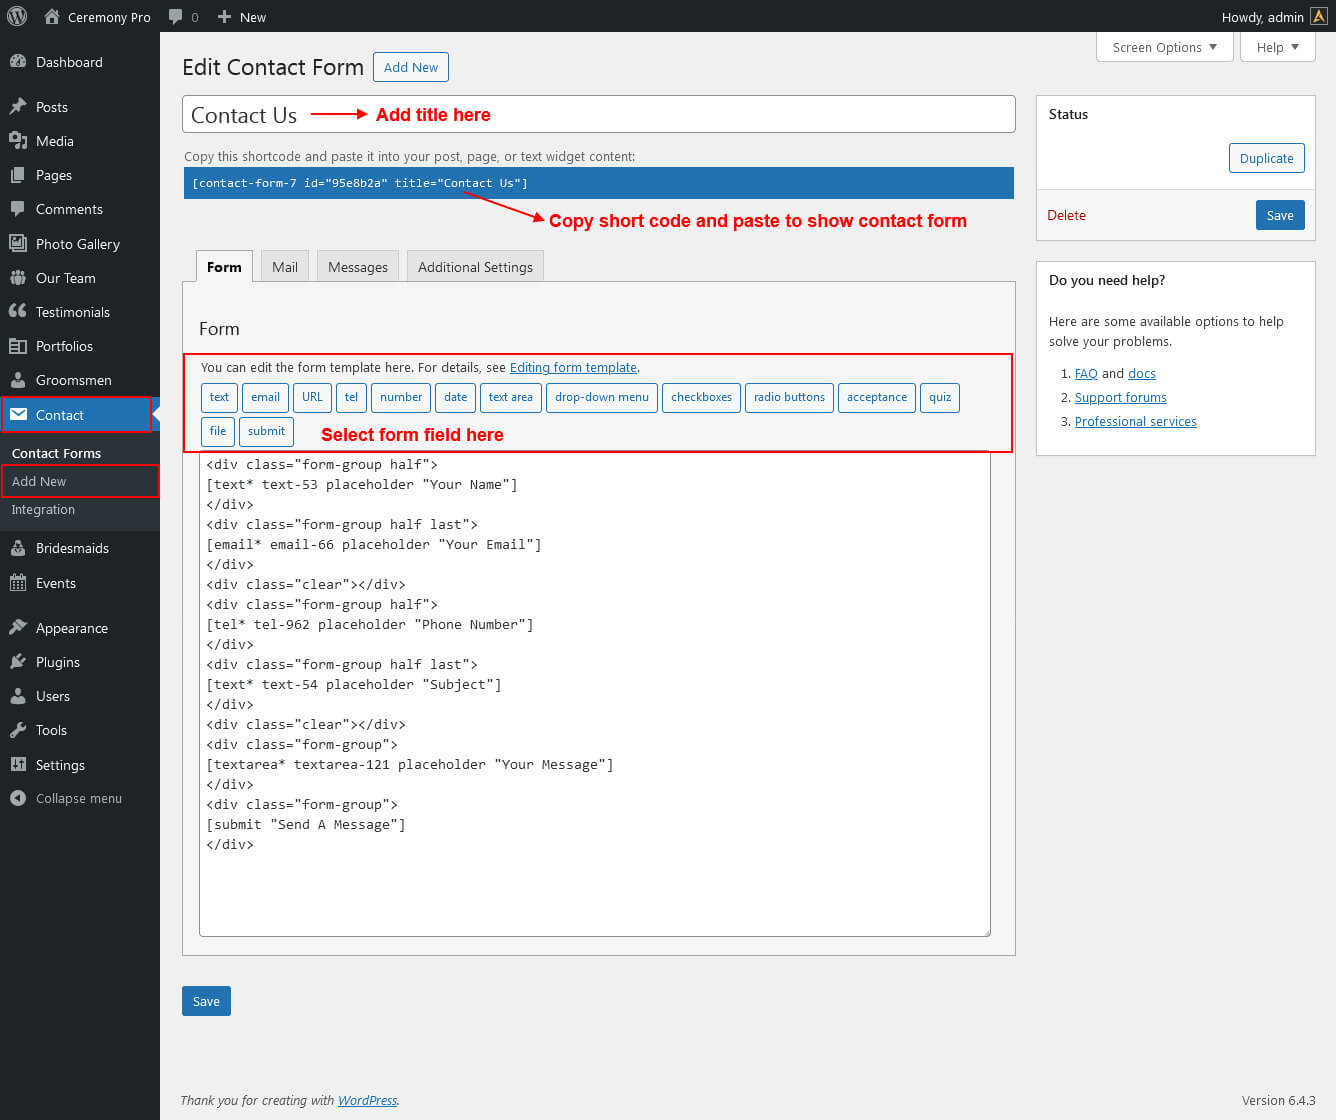Viewport: 1336px width, 1120px height.
Task: Click the Tools wrench icon
Action: click(x=18, y=730)
